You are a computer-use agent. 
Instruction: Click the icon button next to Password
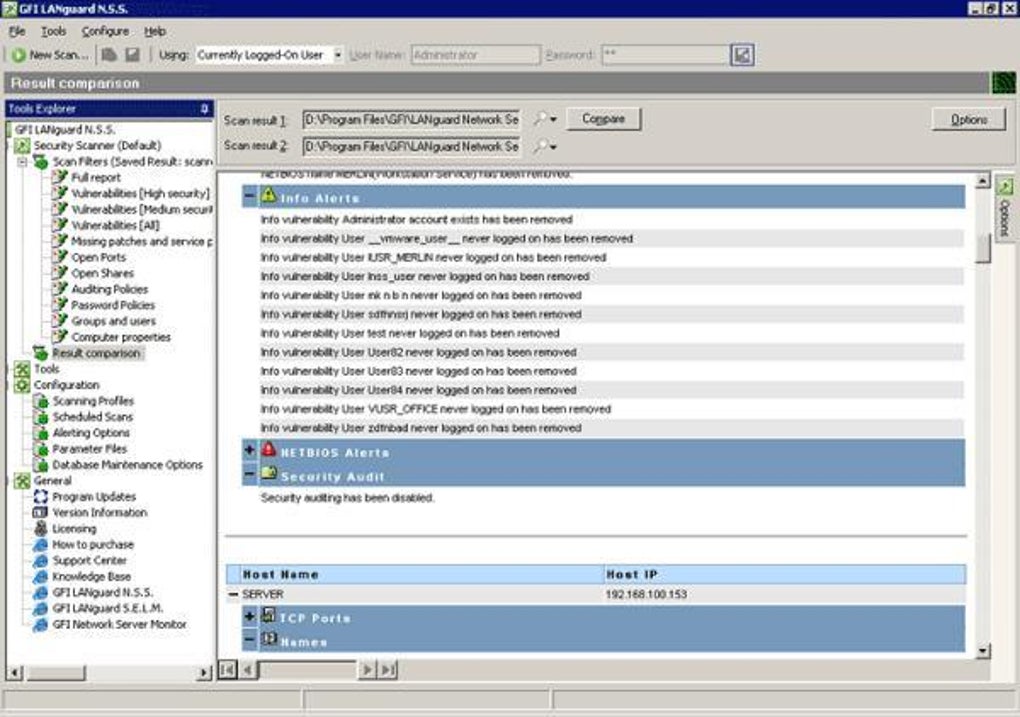(x=742, y=55)
